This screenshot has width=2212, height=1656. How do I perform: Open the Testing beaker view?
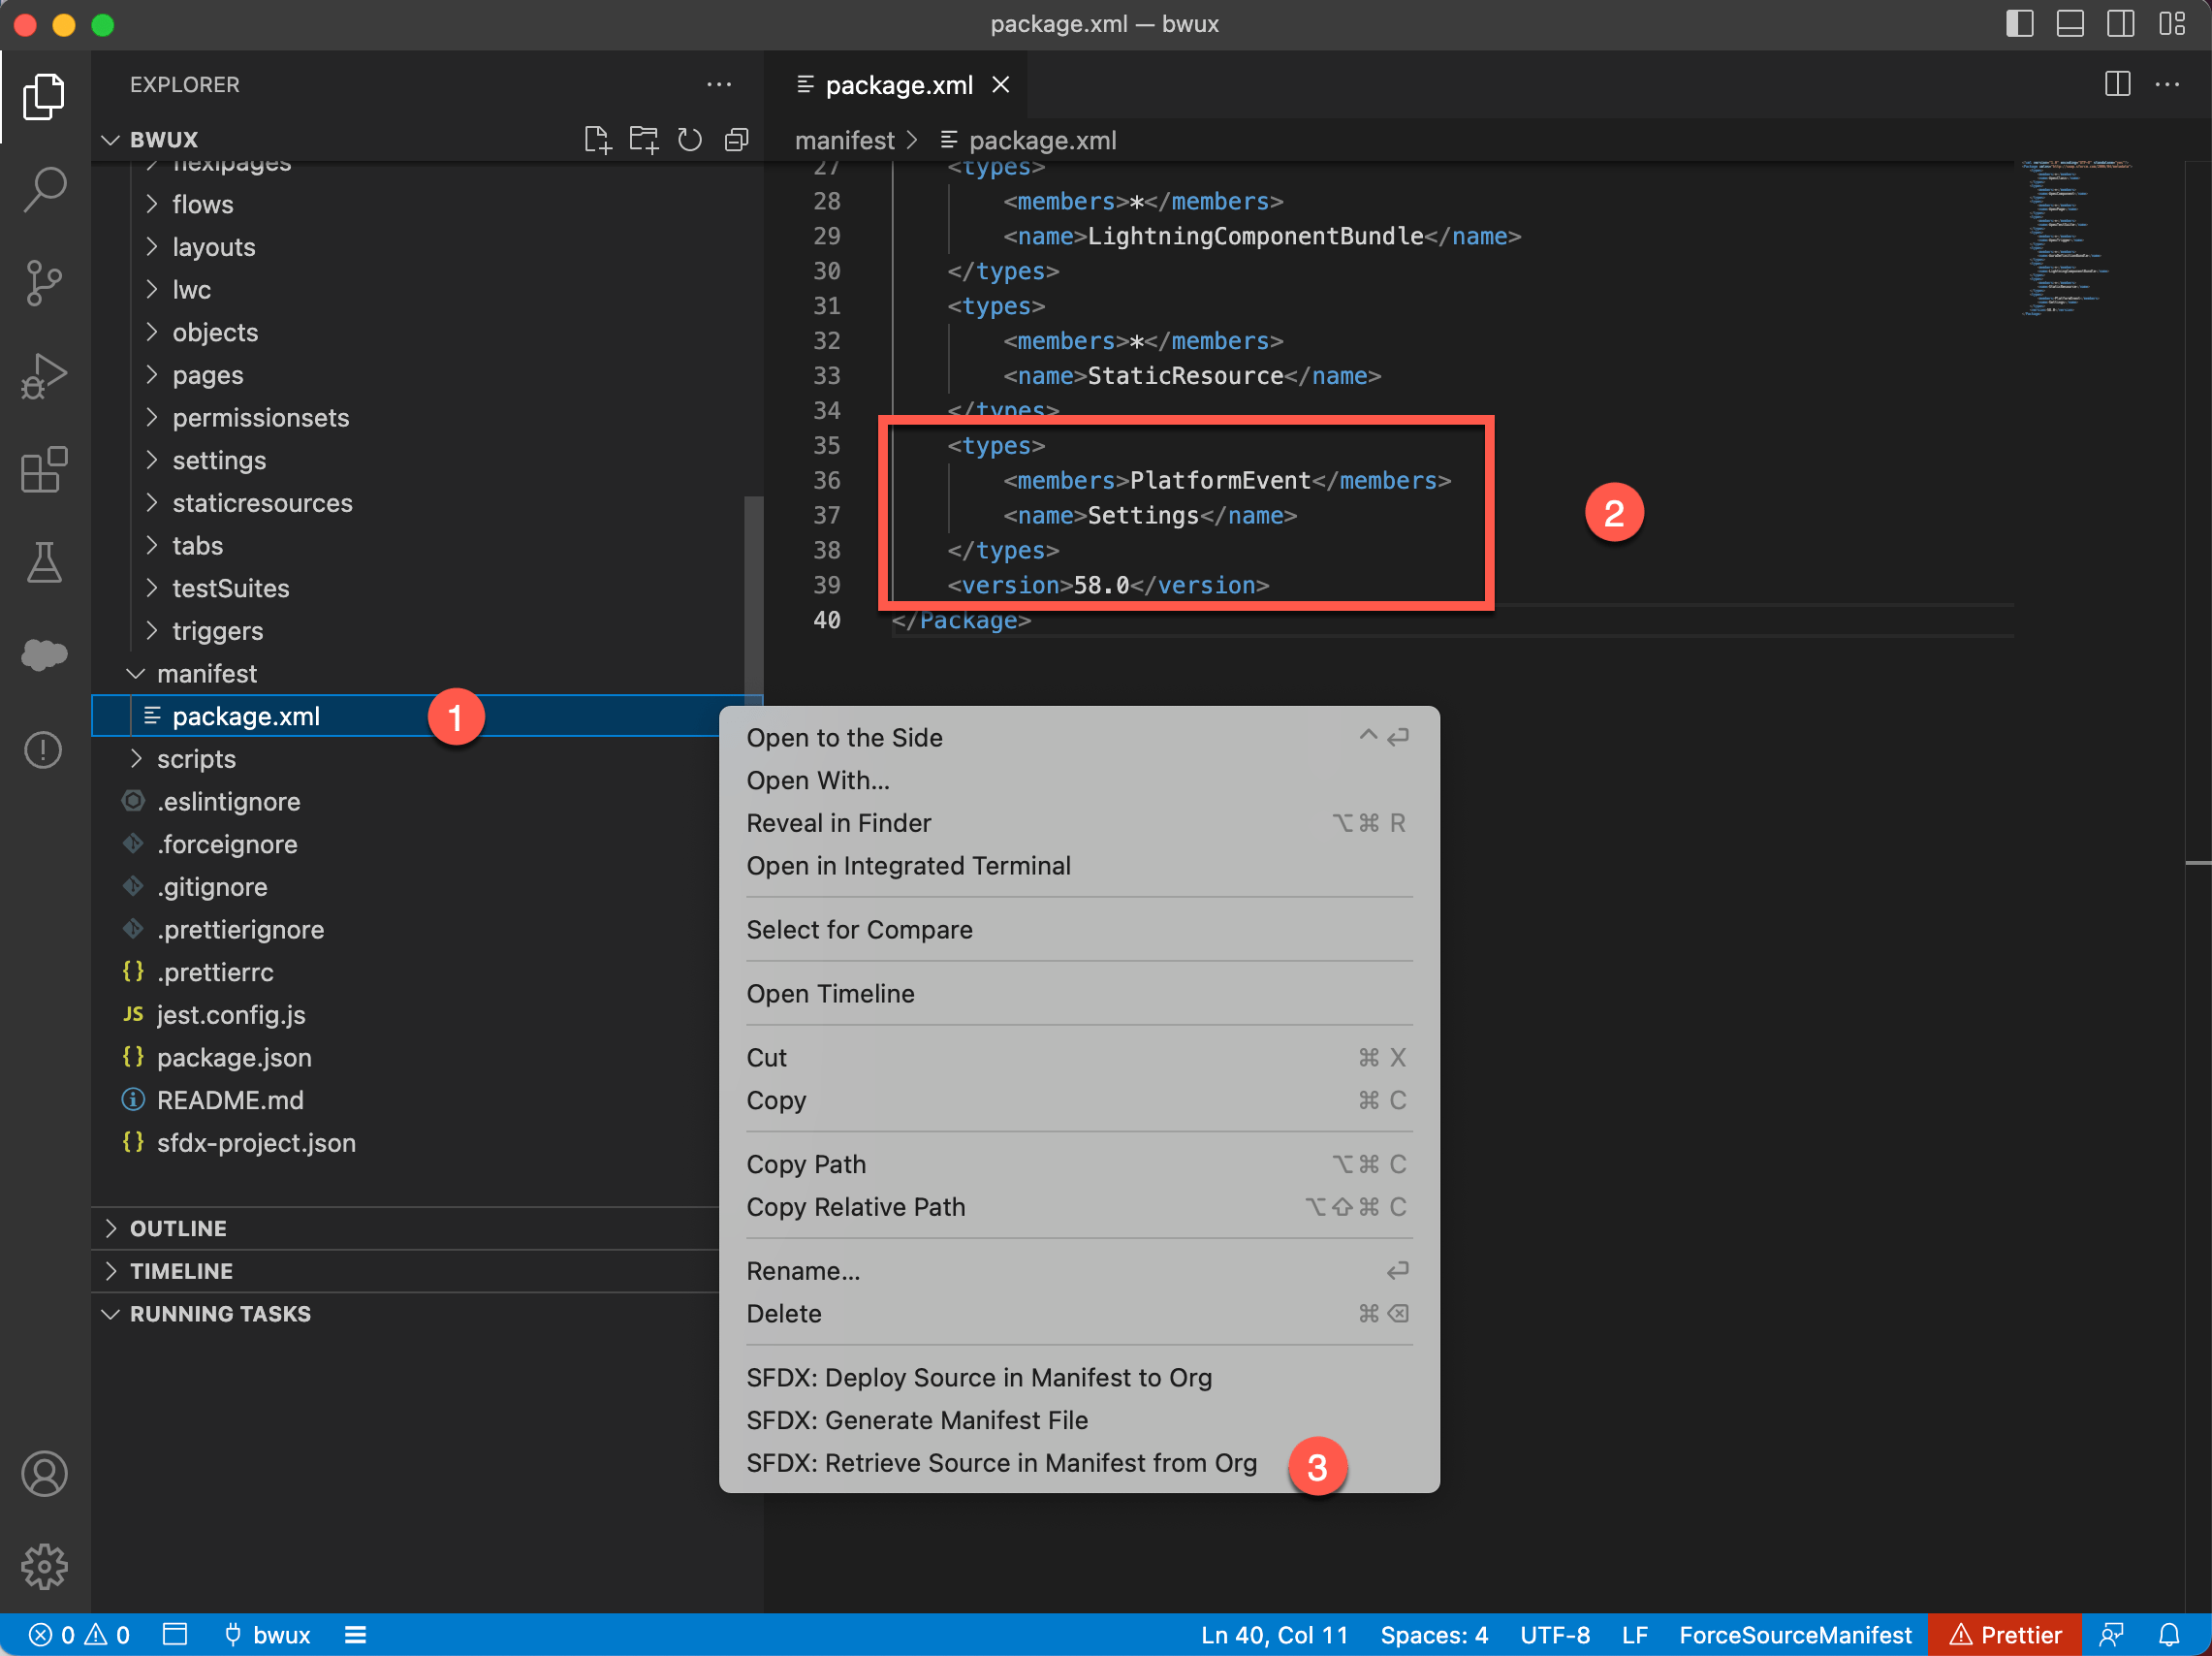point(44,563)
